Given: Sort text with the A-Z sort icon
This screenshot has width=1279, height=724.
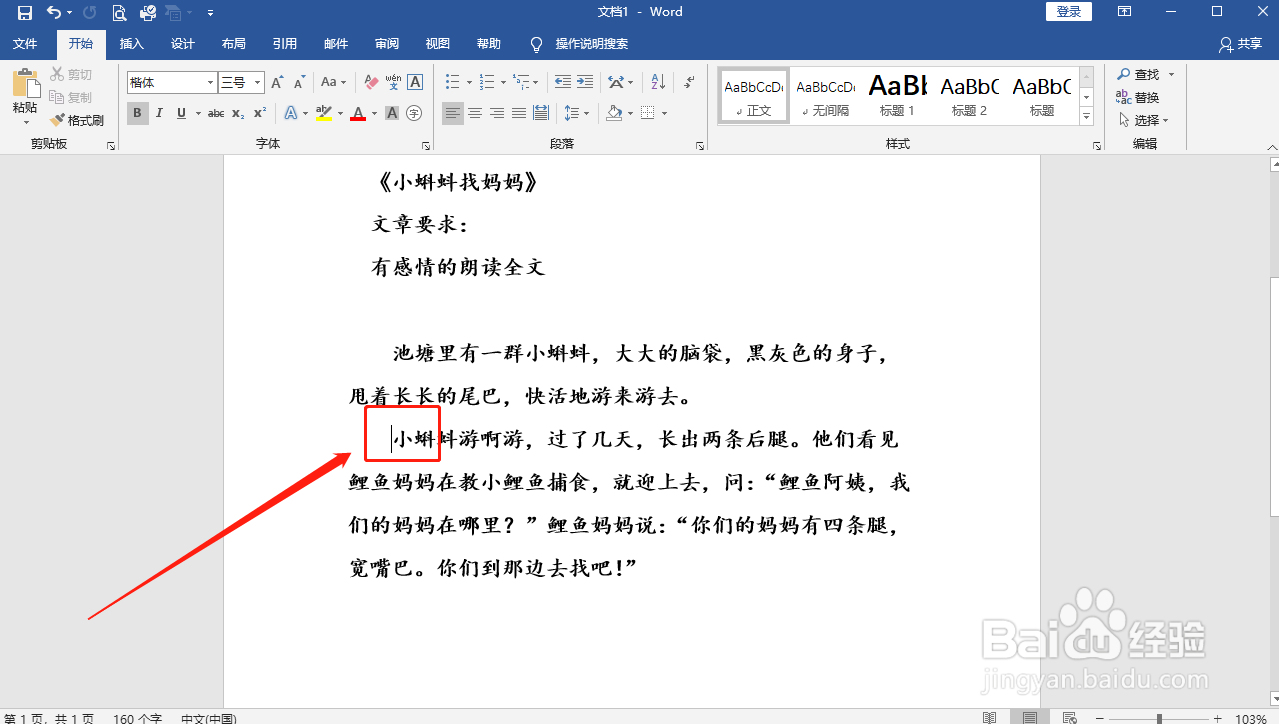Looking at the screenshot, I should tap(658, 82).
